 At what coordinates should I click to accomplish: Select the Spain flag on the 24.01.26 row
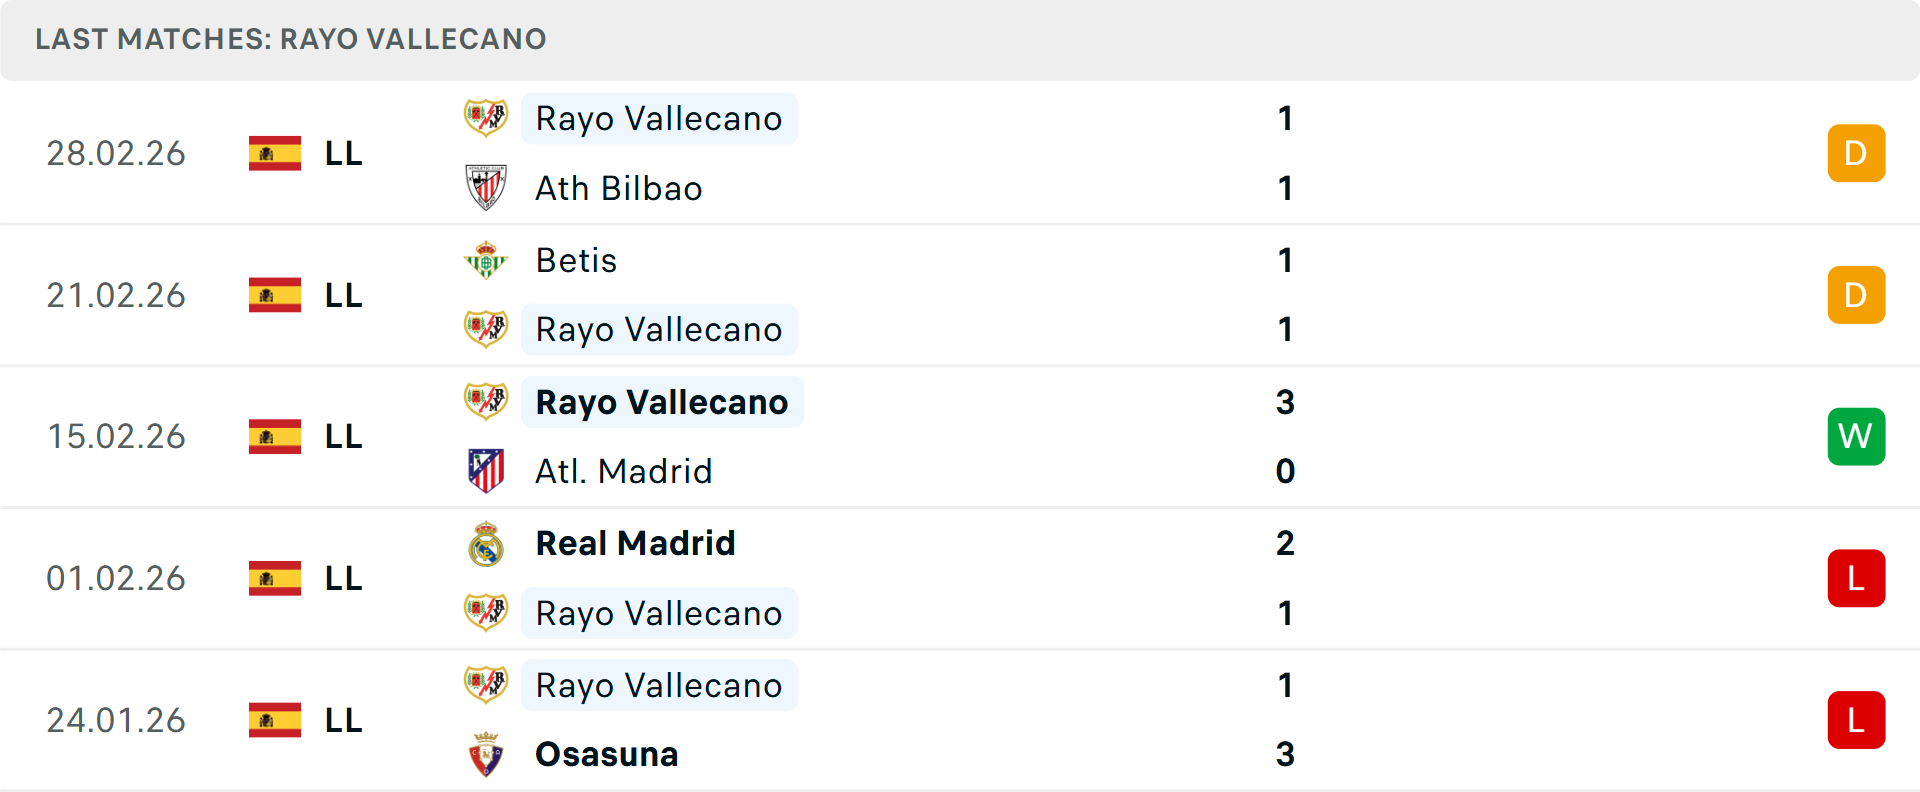click(274, 719)
